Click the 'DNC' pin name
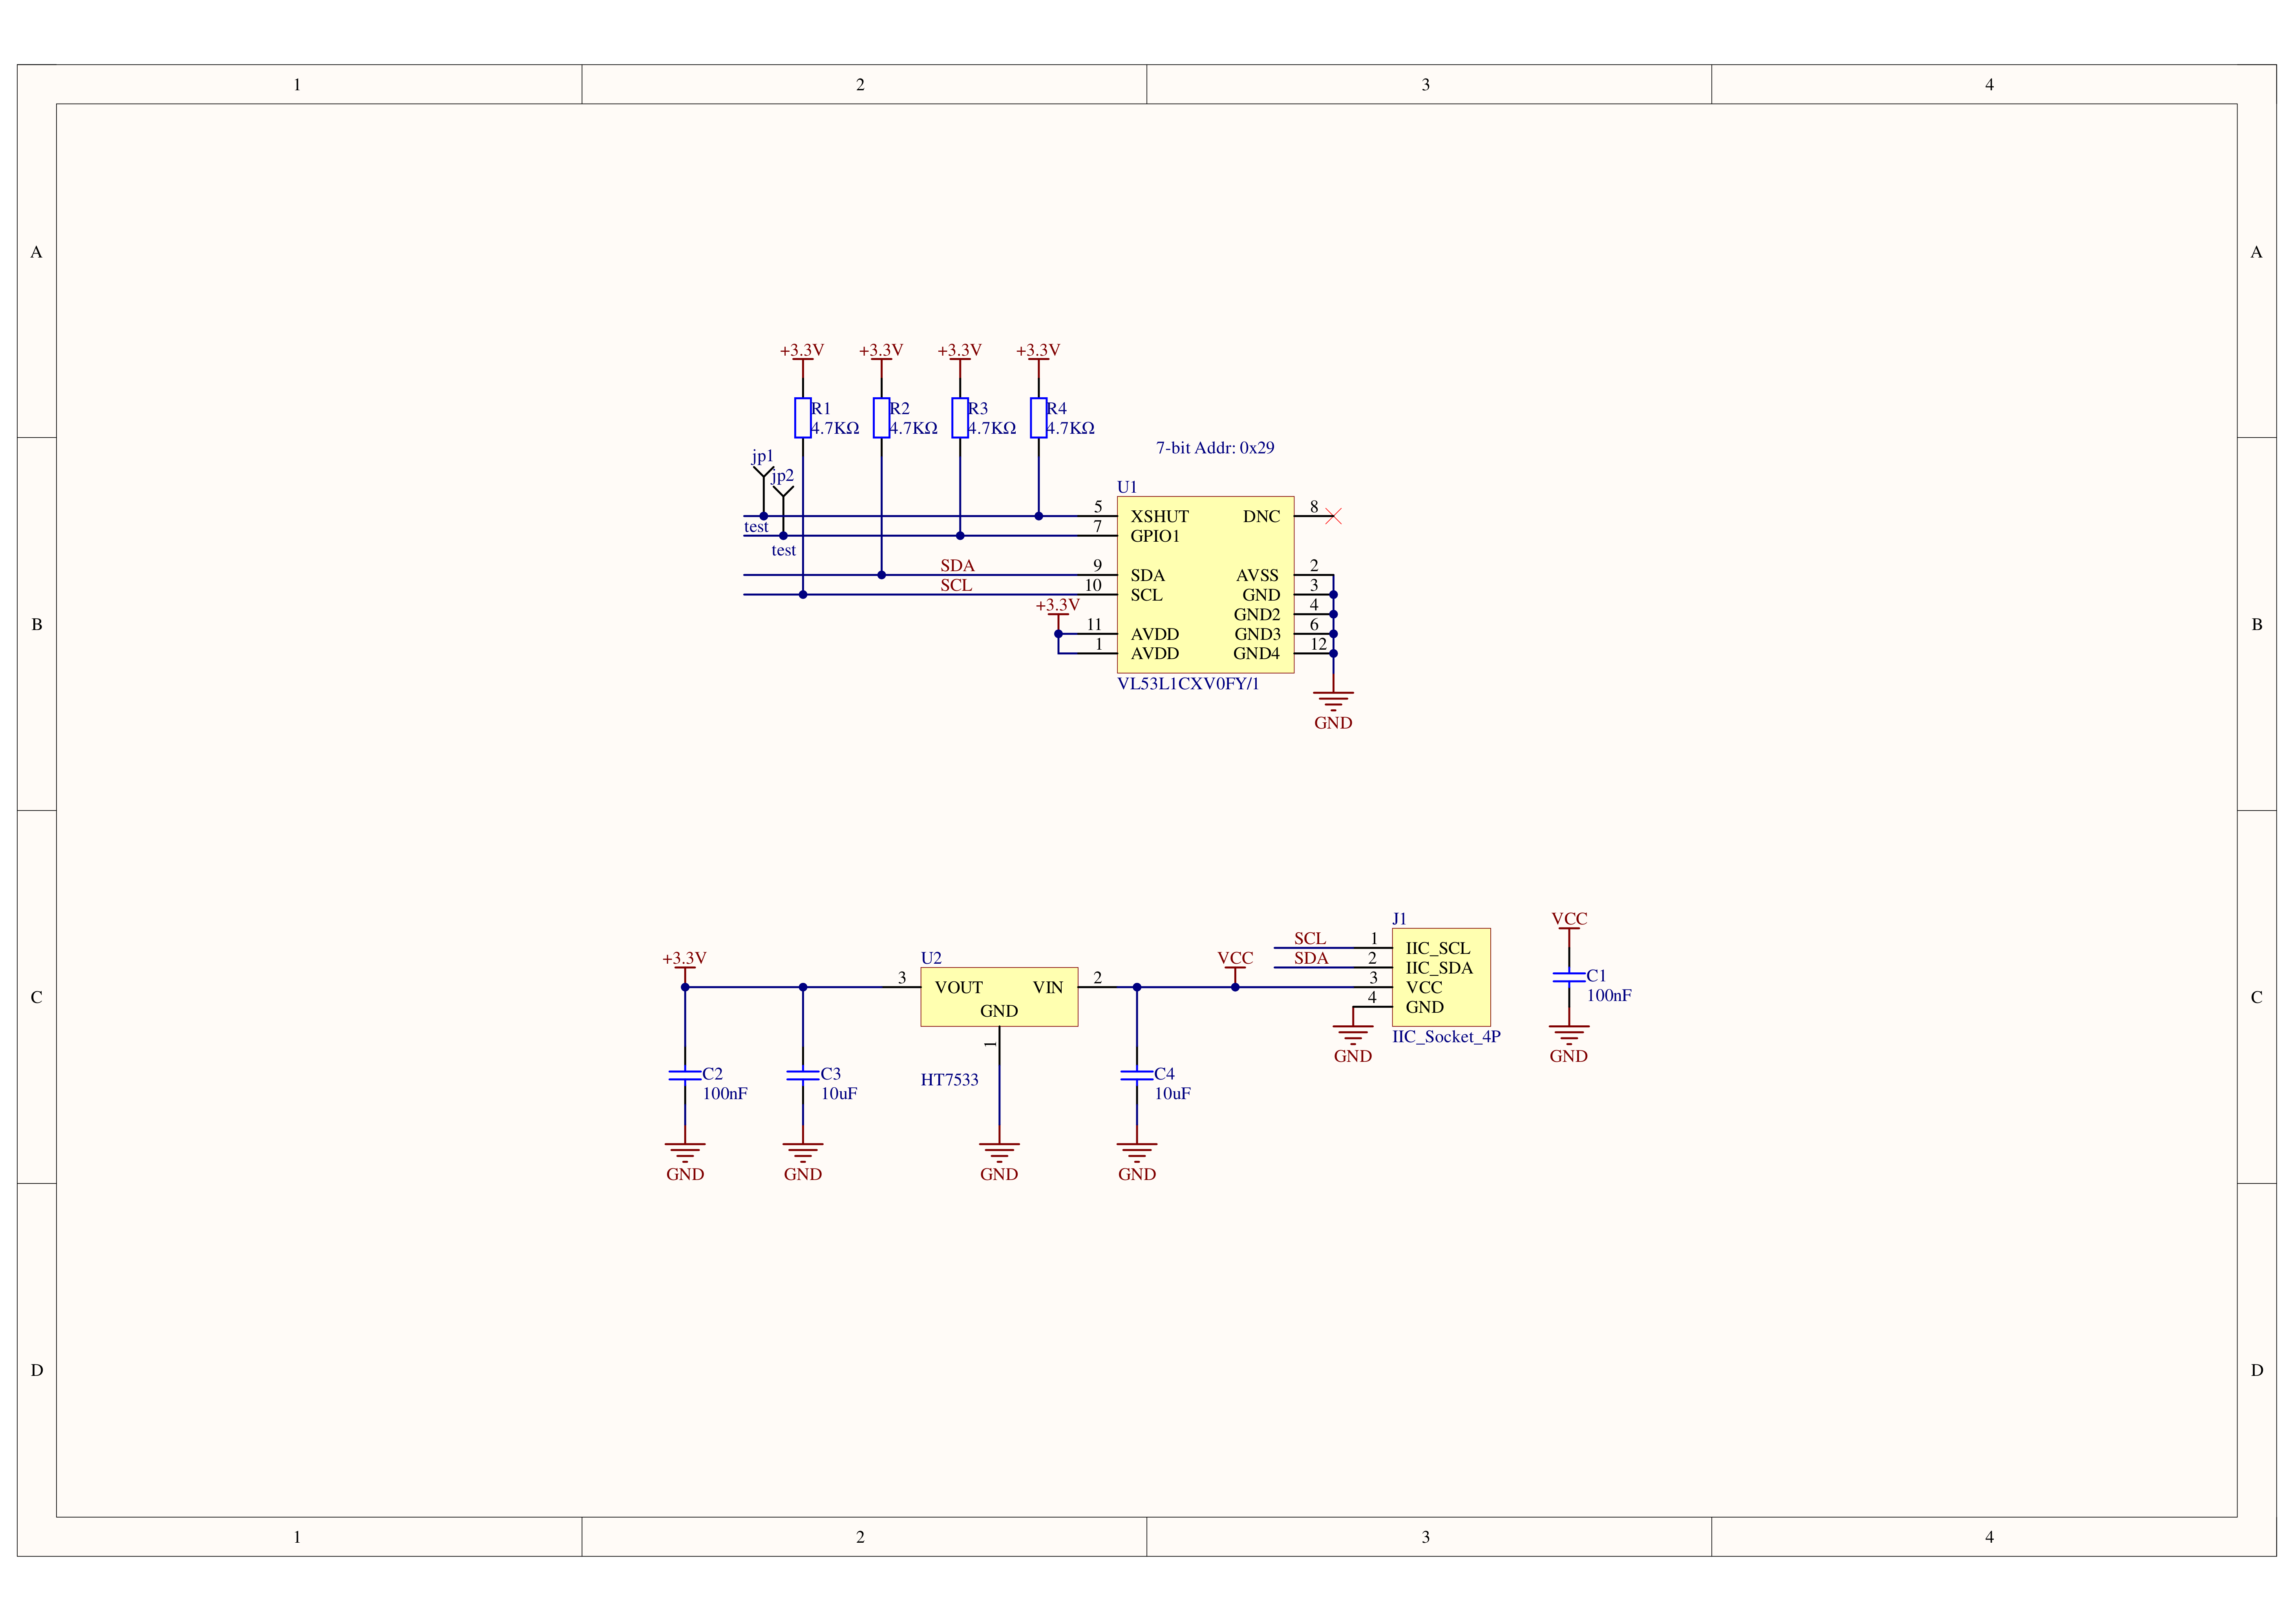Image resolution: width=2296 pixels, height=1622 pixels. tap(1261, 517)
